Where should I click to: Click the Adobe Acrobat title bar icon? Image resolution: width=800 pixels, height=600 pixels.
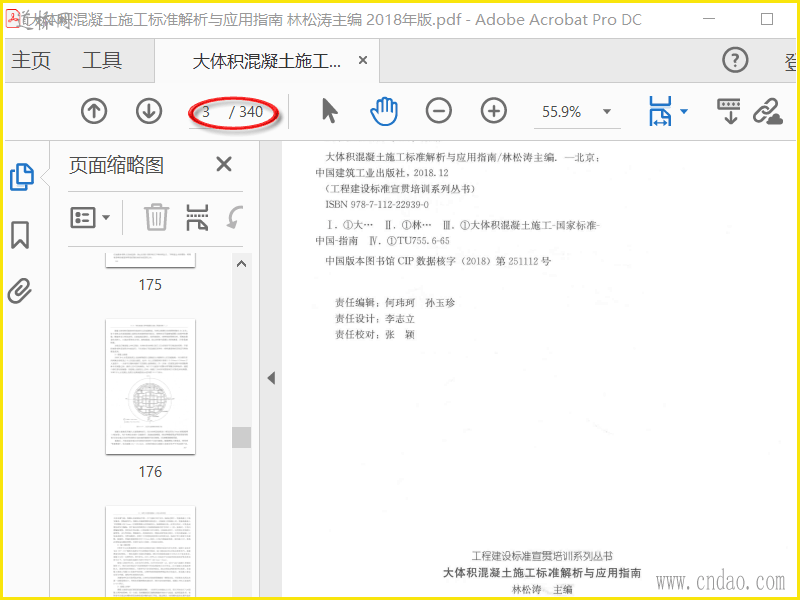[x=14, y=19]
